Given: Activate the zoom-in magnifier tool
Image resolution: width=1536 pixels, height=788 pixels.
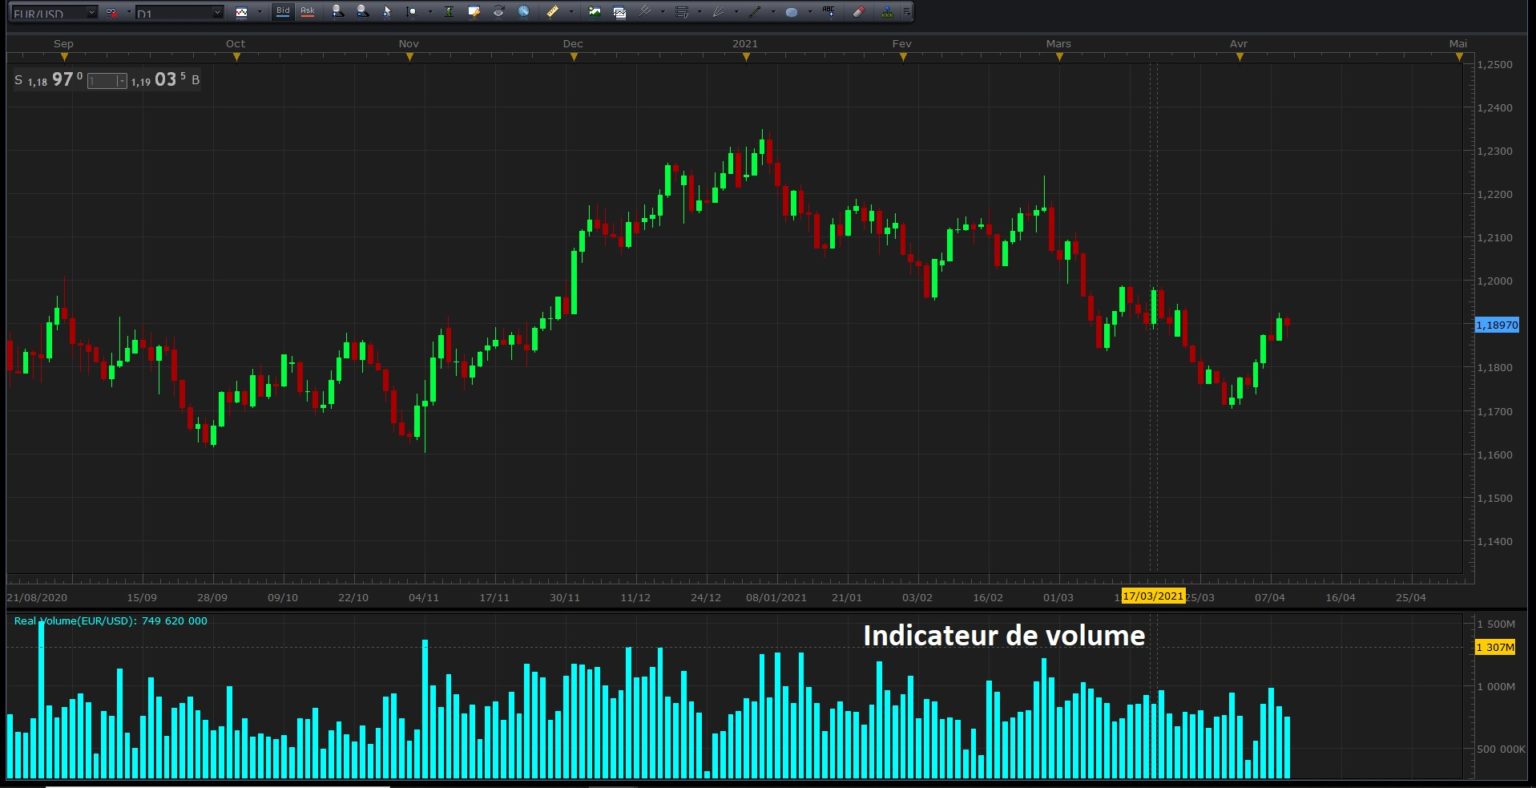Looking at the screenshot, I should point(337,12).
